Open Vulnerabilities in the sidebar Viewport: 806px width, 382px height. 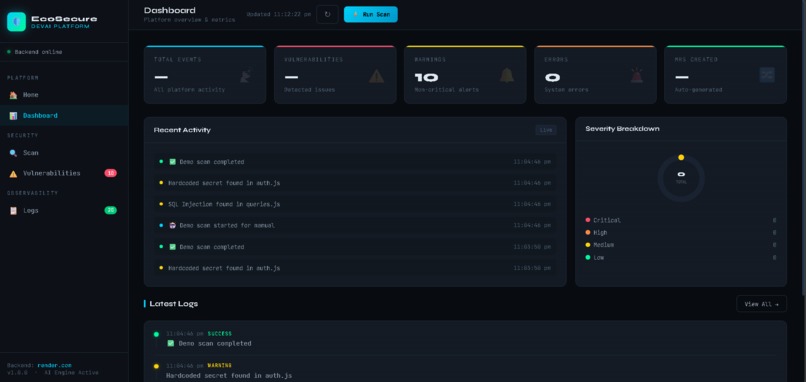64,173
